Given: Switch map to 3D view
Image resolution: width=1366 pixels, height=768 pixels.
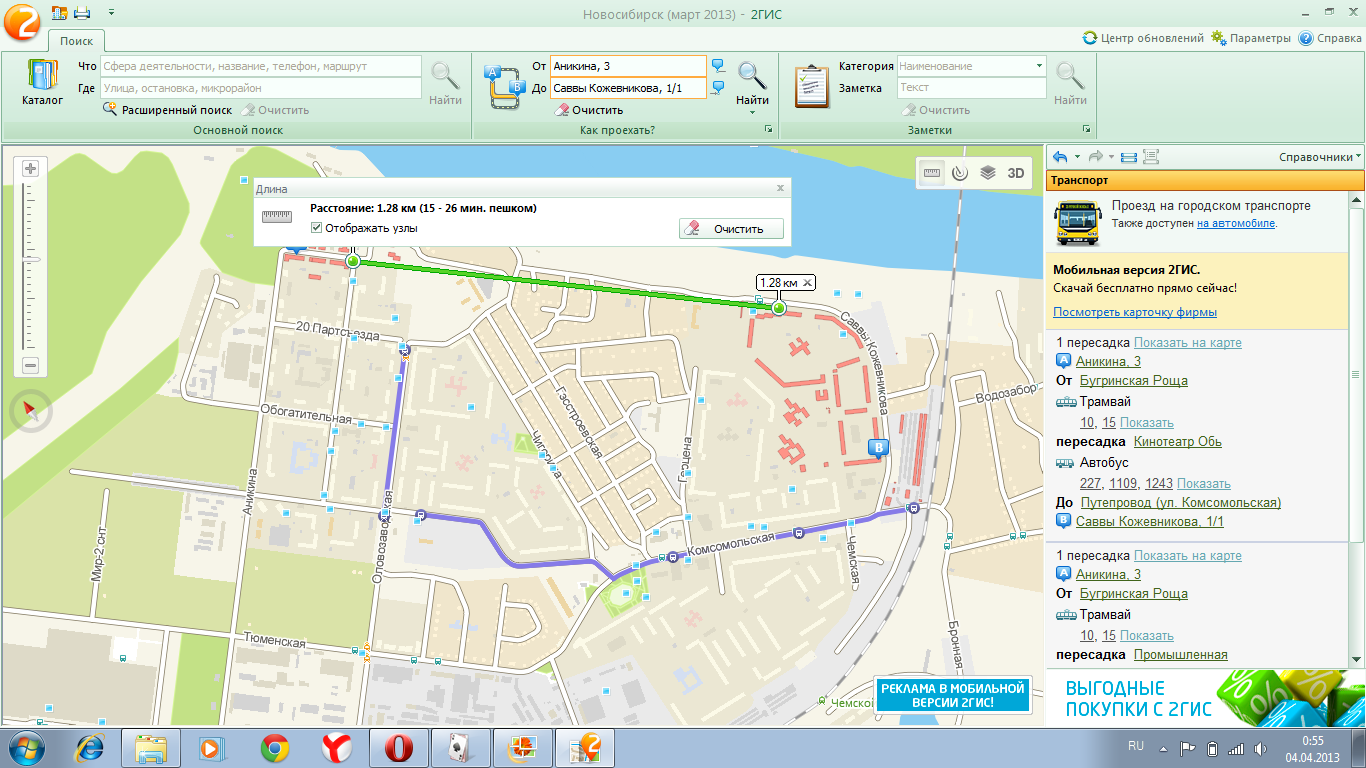Looking at the screenshot, I should pos(1016,172).
